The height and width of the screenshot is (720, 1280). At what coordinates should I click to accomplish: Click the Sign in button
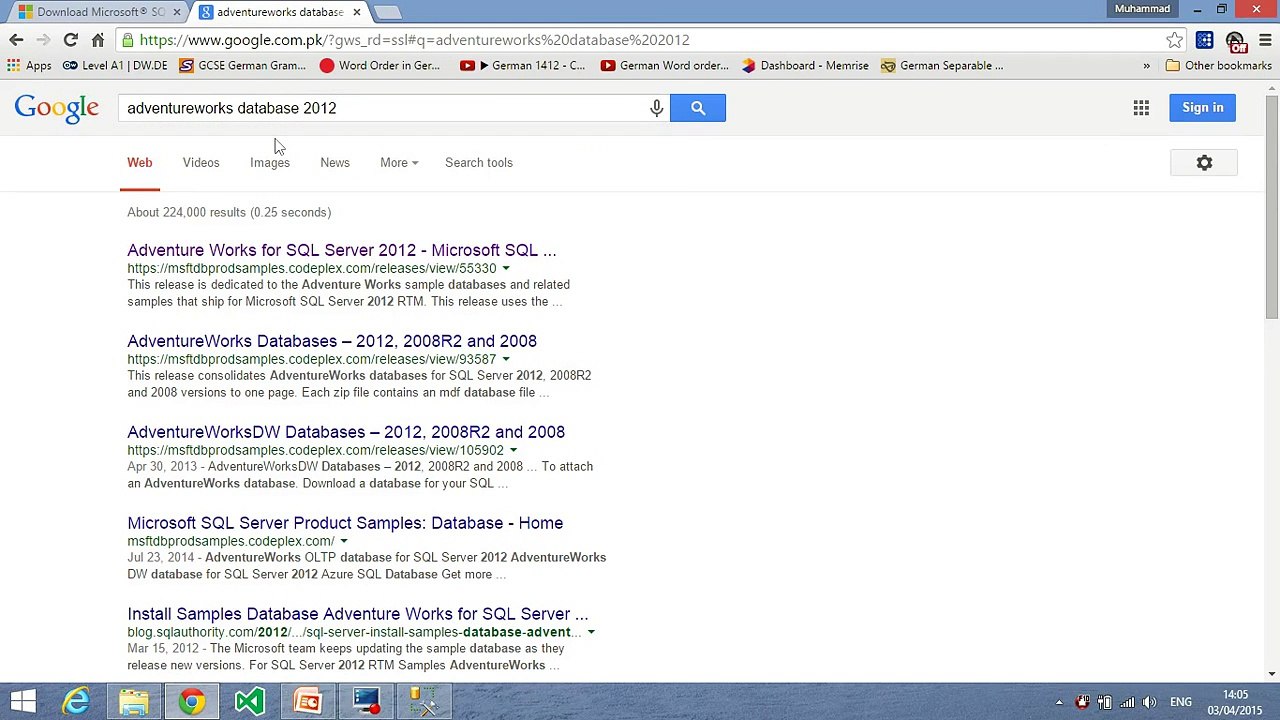1203,108
